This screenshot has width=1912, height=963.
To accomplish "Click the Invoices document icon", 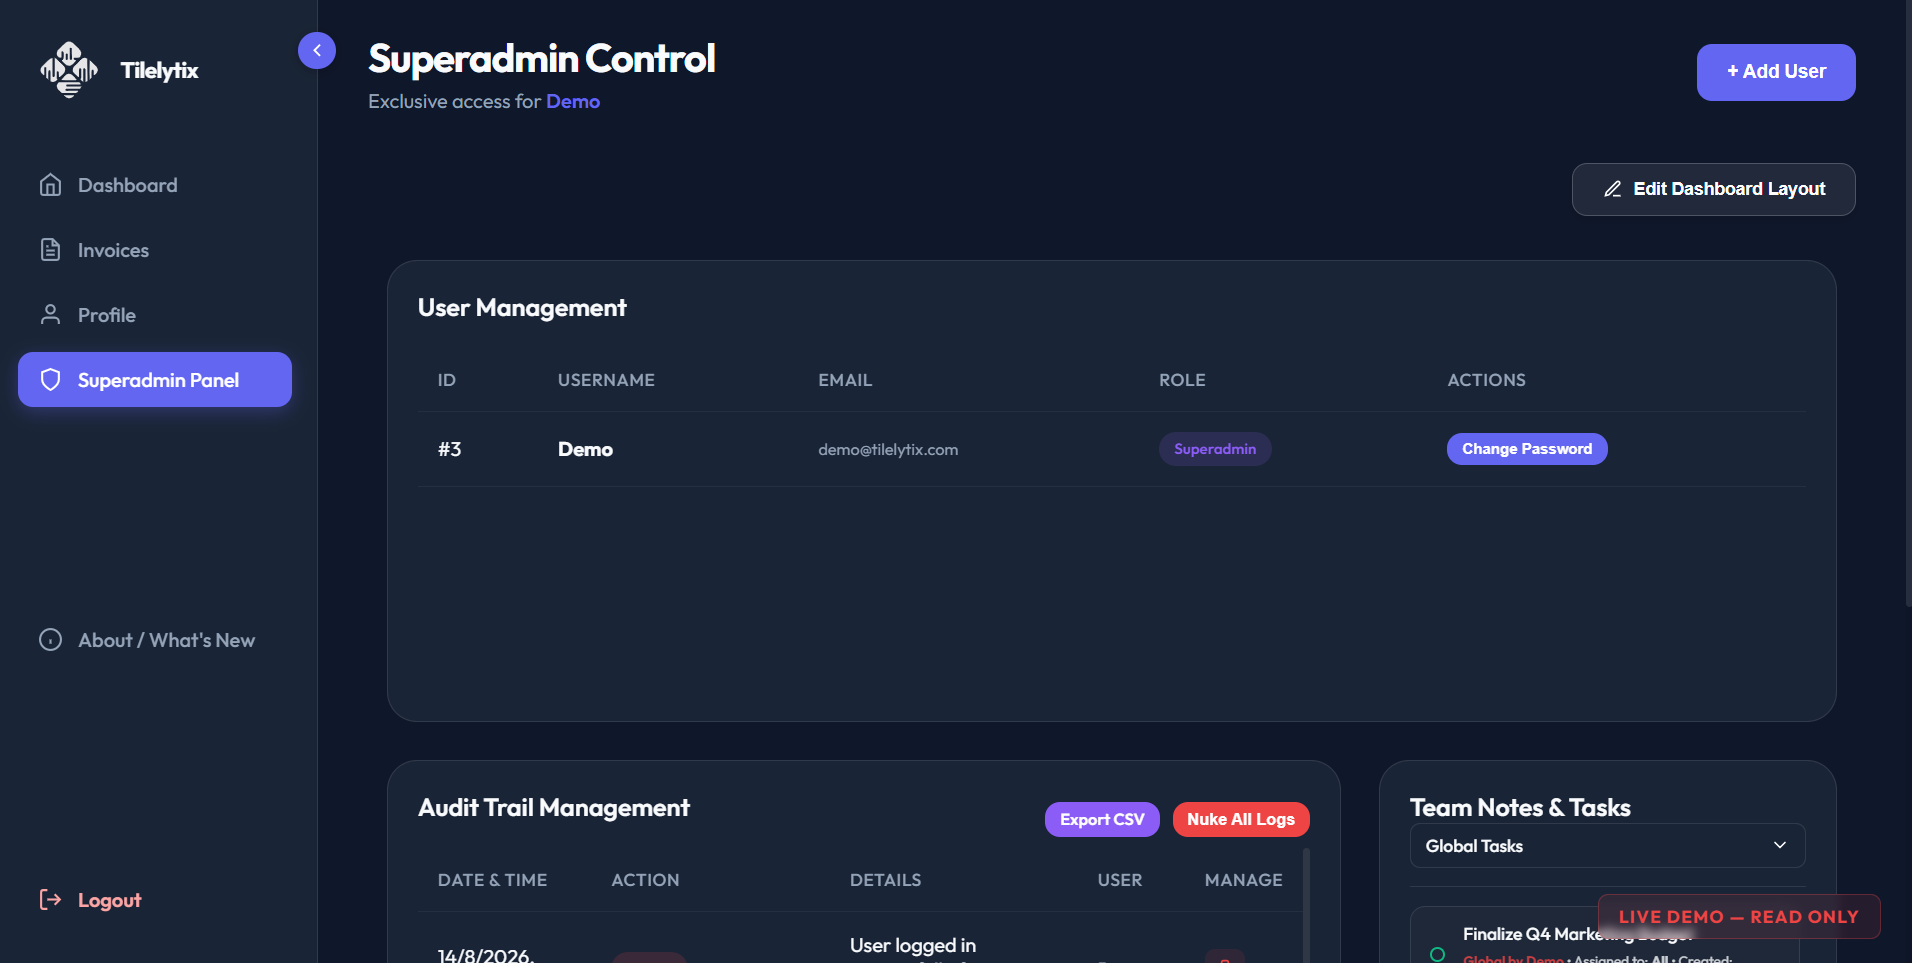I will [x=50, y=250].
